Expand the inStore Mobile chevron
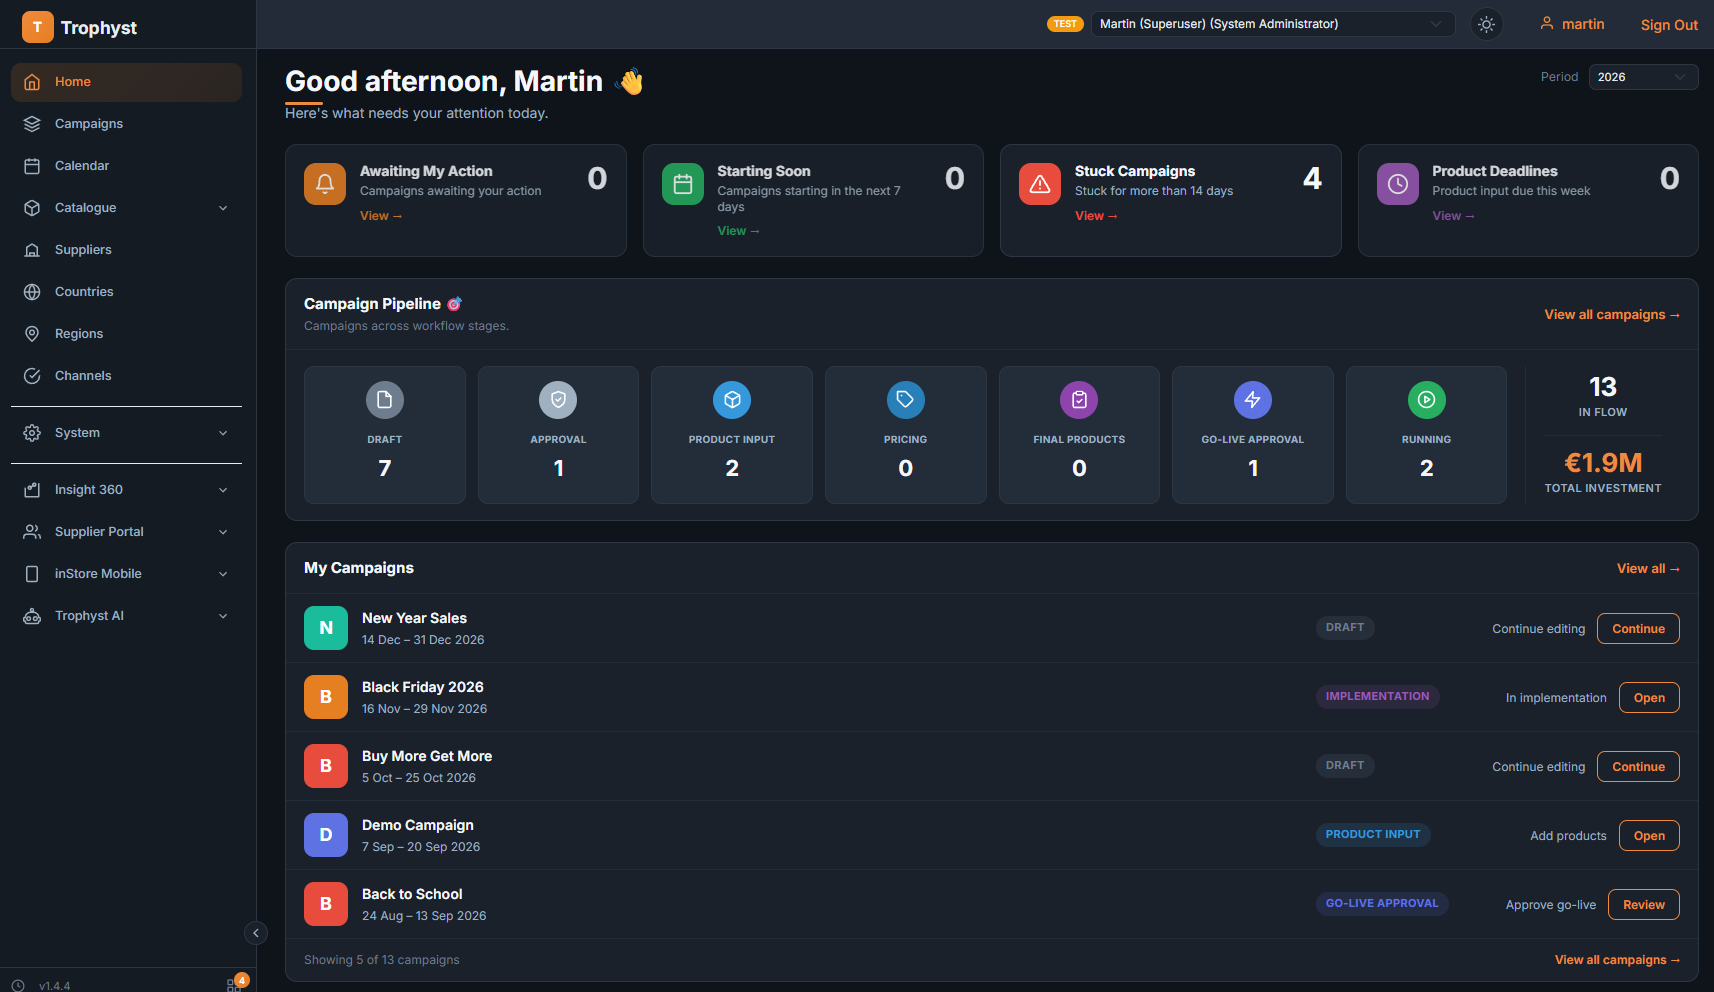The height and width of the screenshot is (992, 1714). tap(223, 574)
